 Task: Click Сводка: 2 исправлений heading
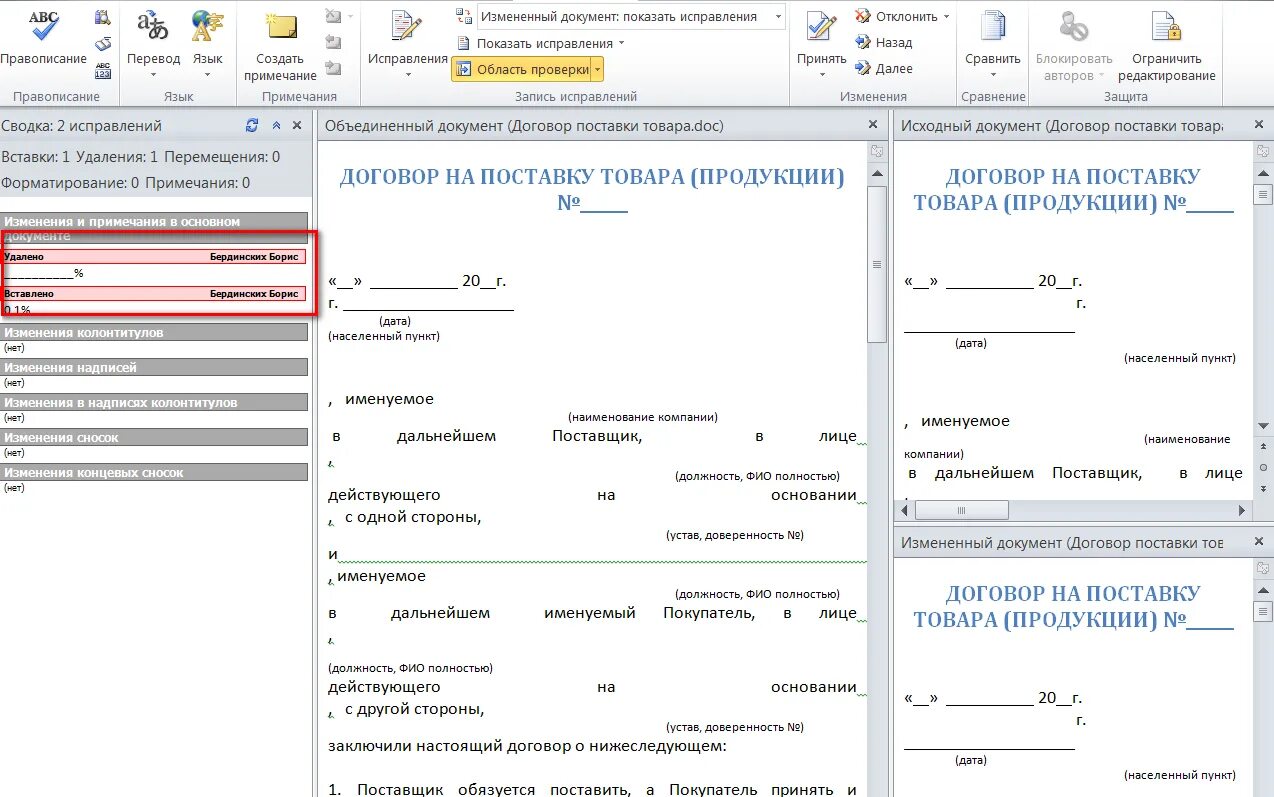(81, 126)
